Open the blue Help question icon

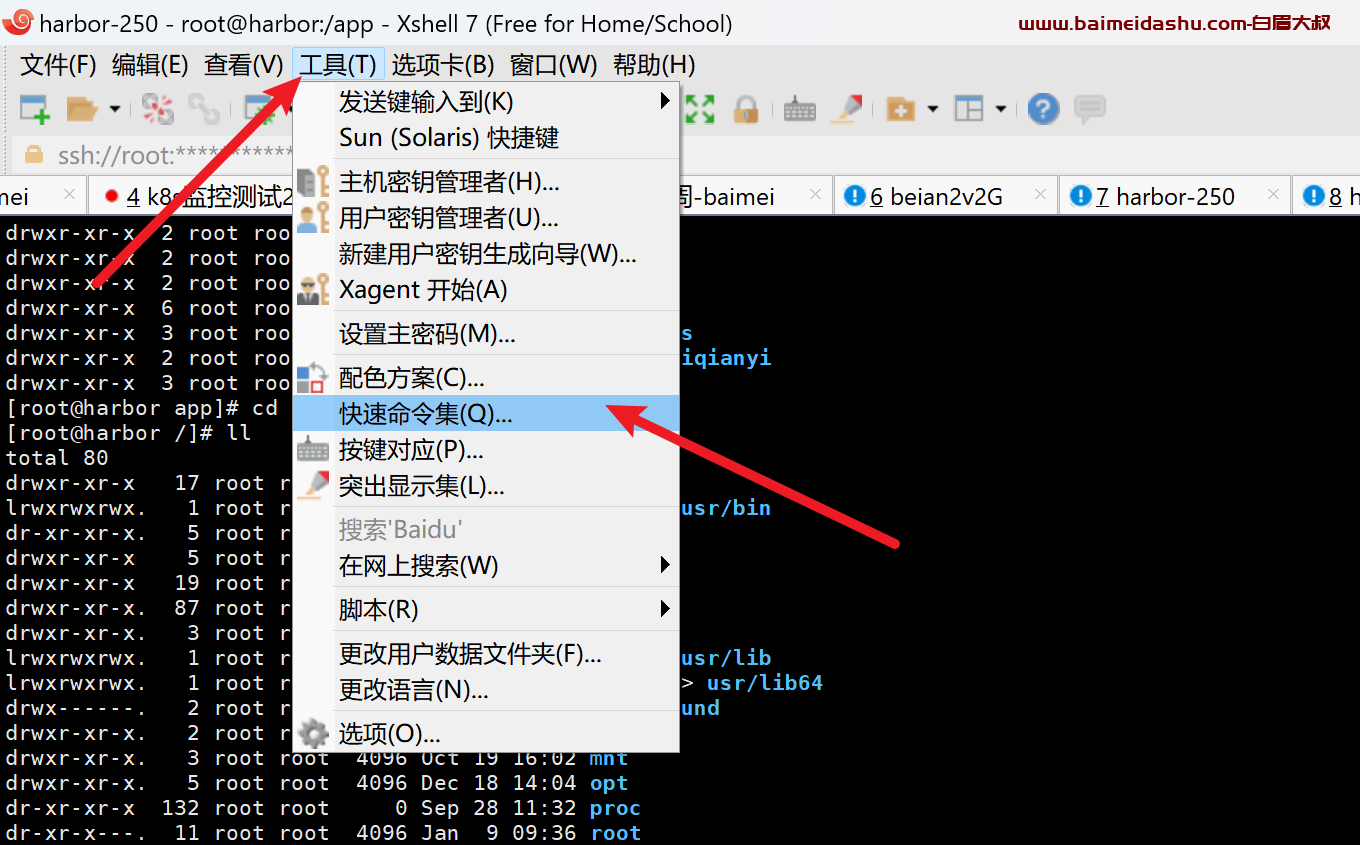(1043, 108)
